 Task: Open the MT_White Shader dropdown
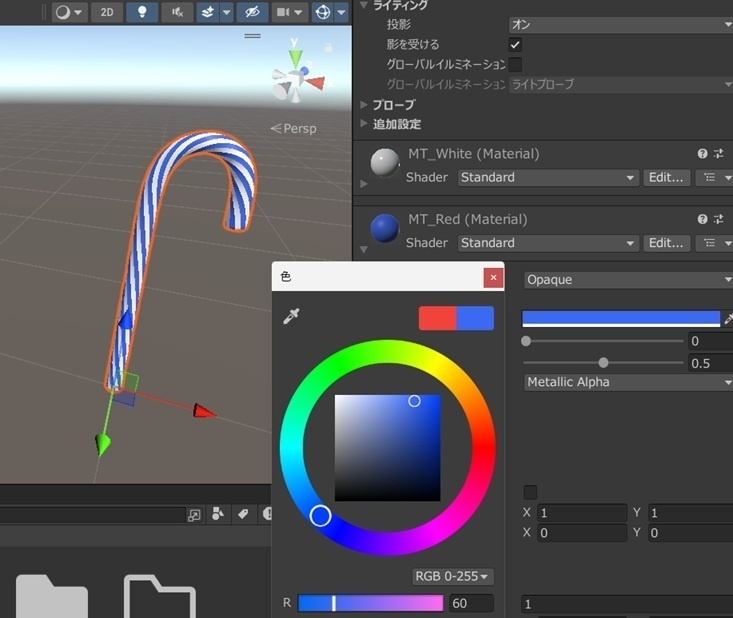coord(548,178)
